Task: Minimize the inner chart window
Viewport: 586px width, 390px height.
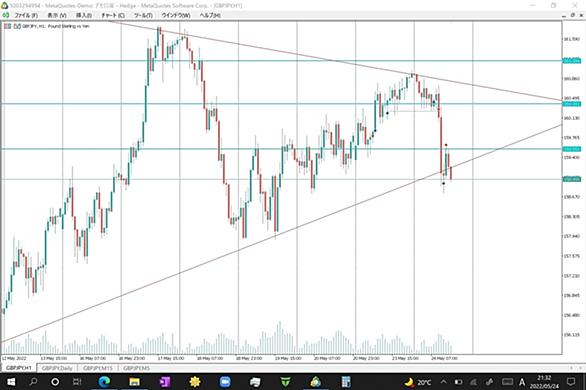Action: (x=564, y=15)
